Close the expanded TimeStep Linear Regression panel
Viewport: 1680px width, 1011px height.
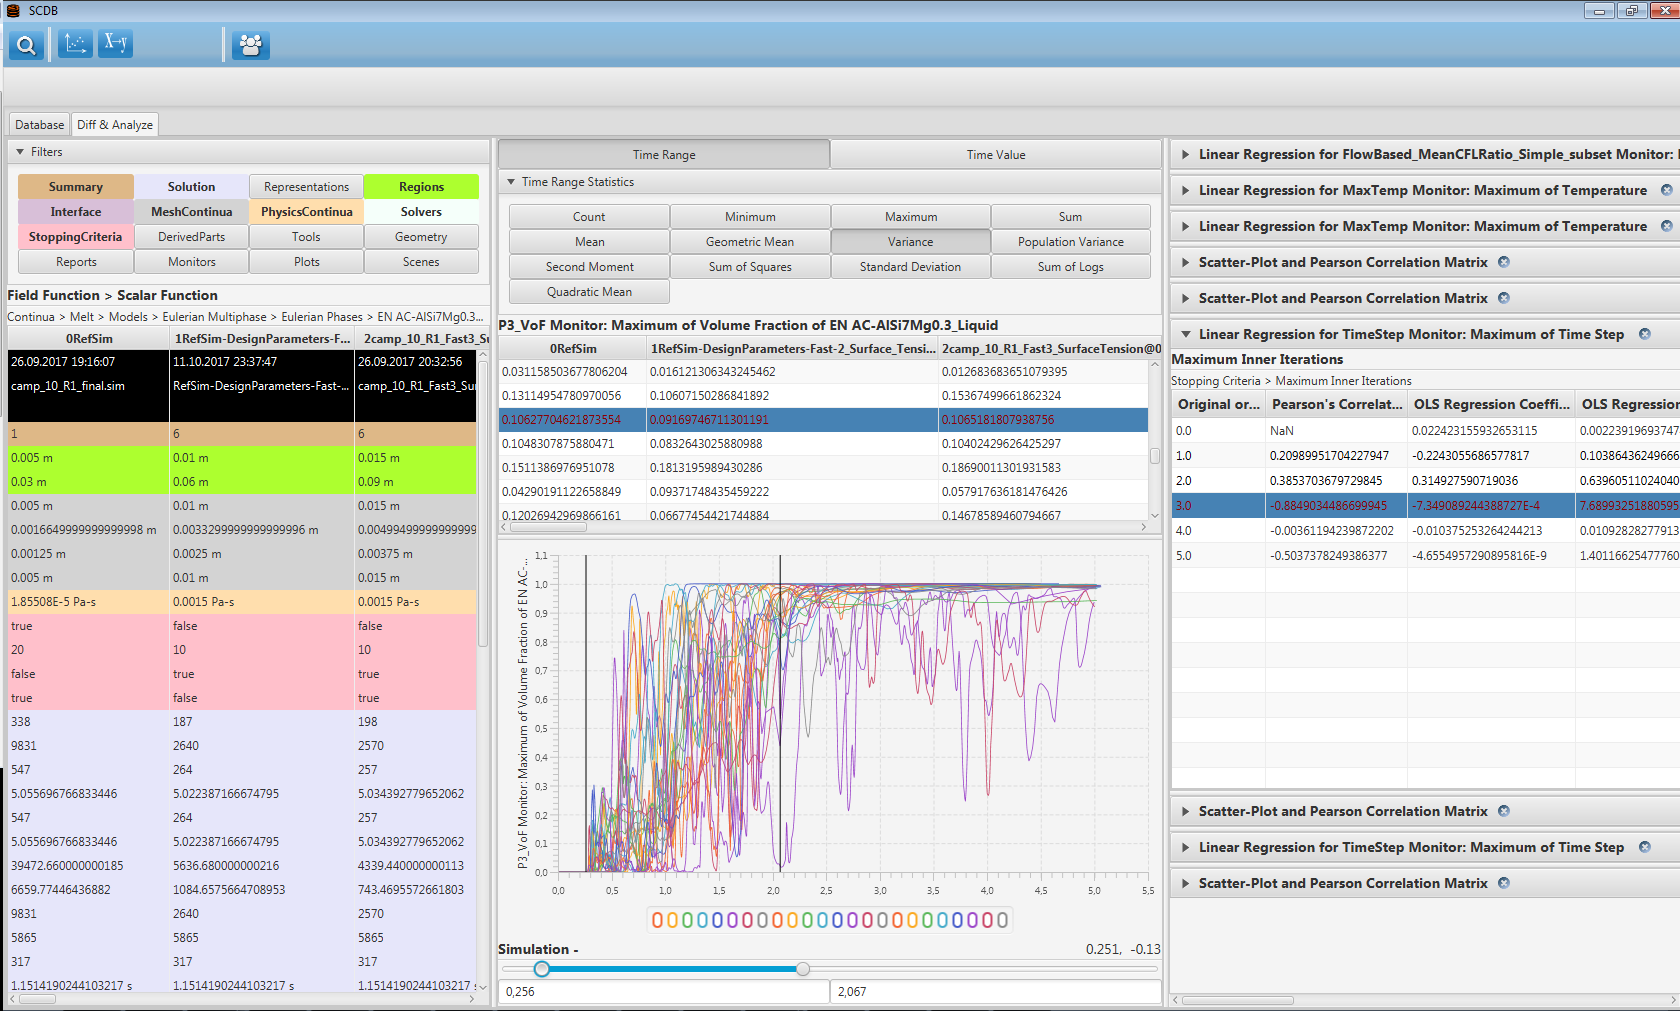[1644, 334]
